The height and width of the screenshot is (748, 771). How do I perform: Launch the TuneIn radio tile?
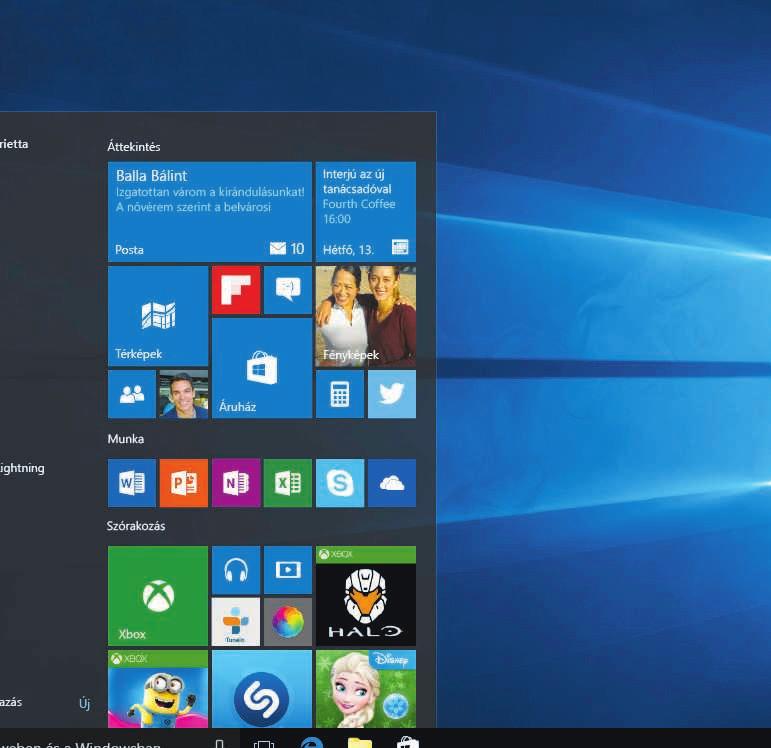236,622
